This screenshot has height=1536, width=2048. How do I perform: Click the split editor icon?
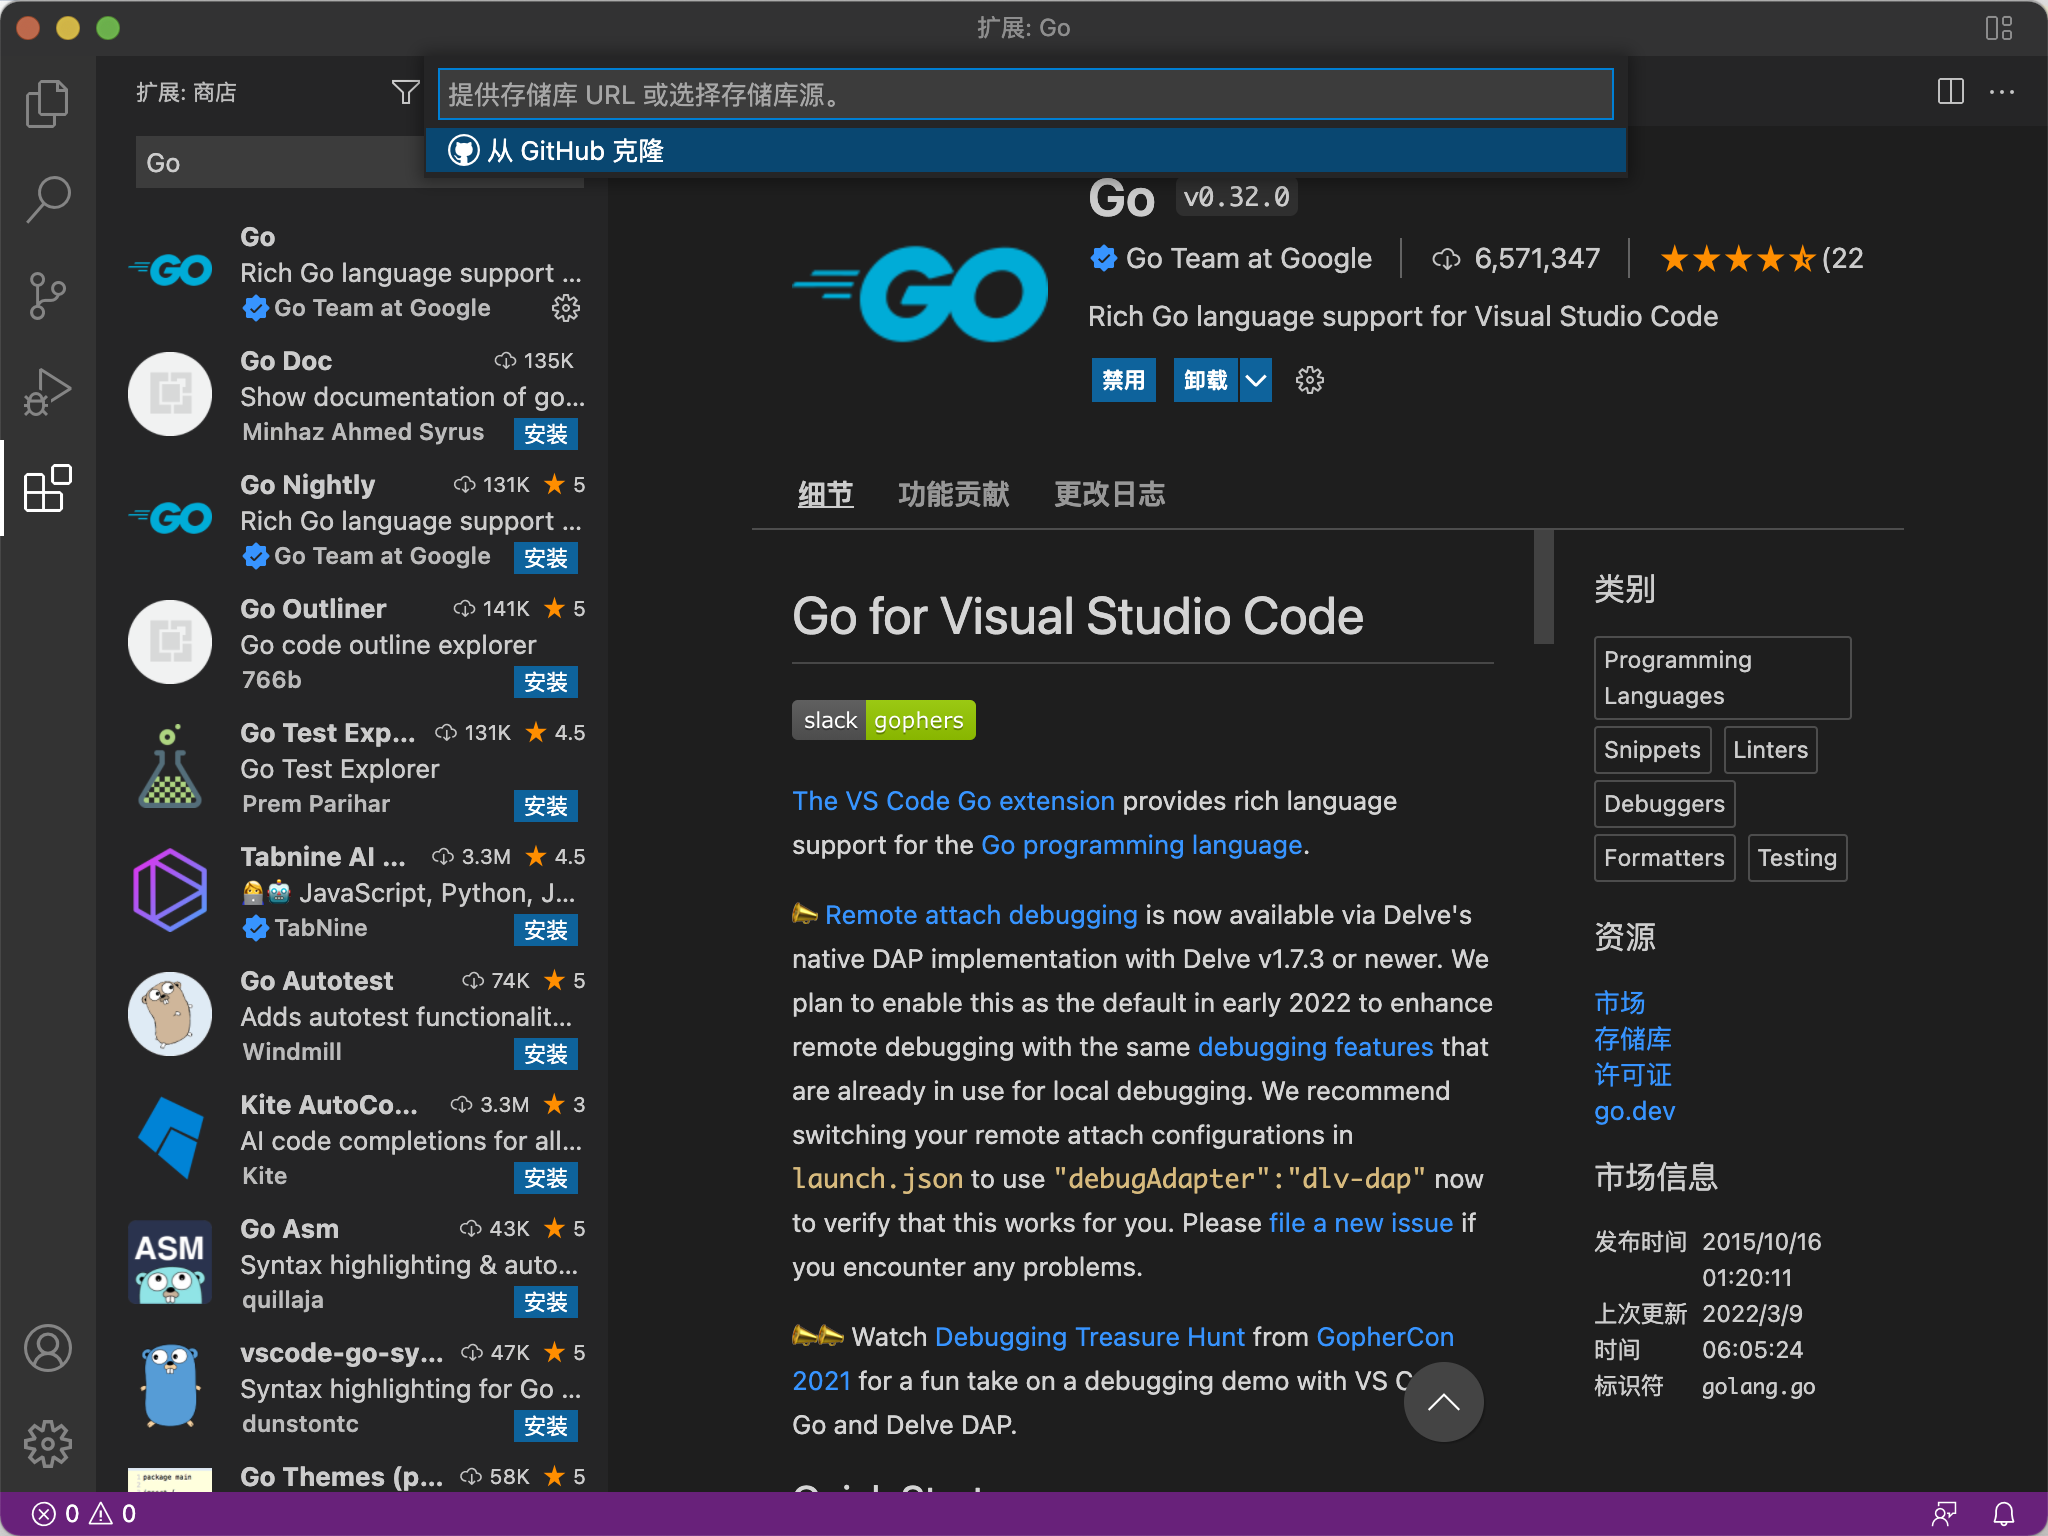[1950, 92]
